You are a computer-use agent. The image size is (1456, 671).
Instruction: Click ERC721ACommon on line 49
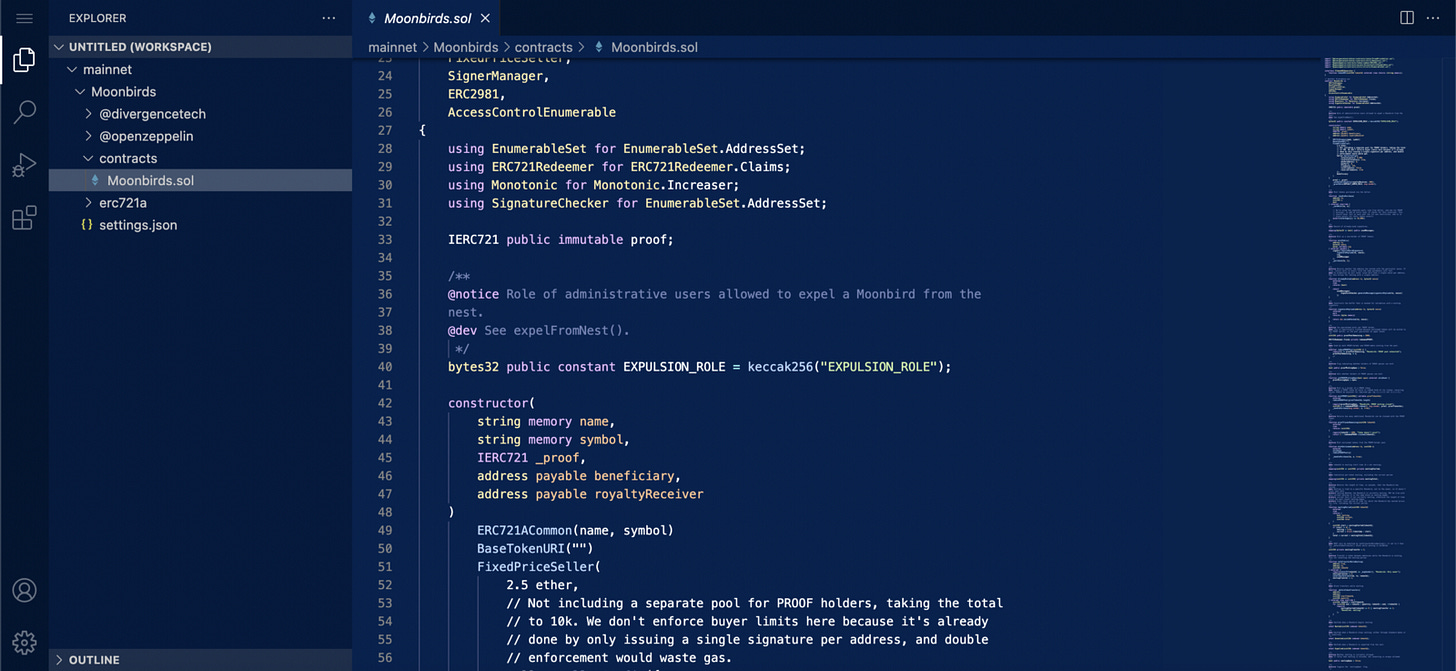524,530
